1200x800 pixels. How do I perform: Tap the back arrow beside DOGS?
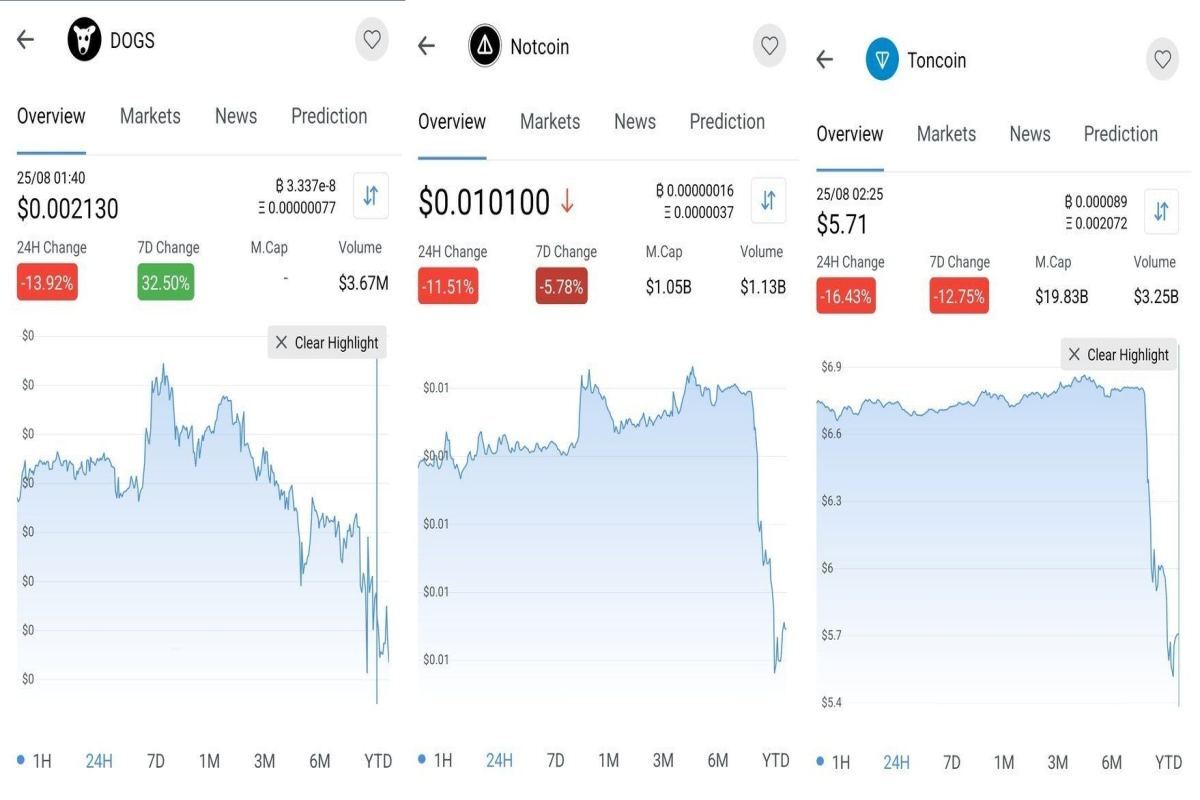pos(25,40)
